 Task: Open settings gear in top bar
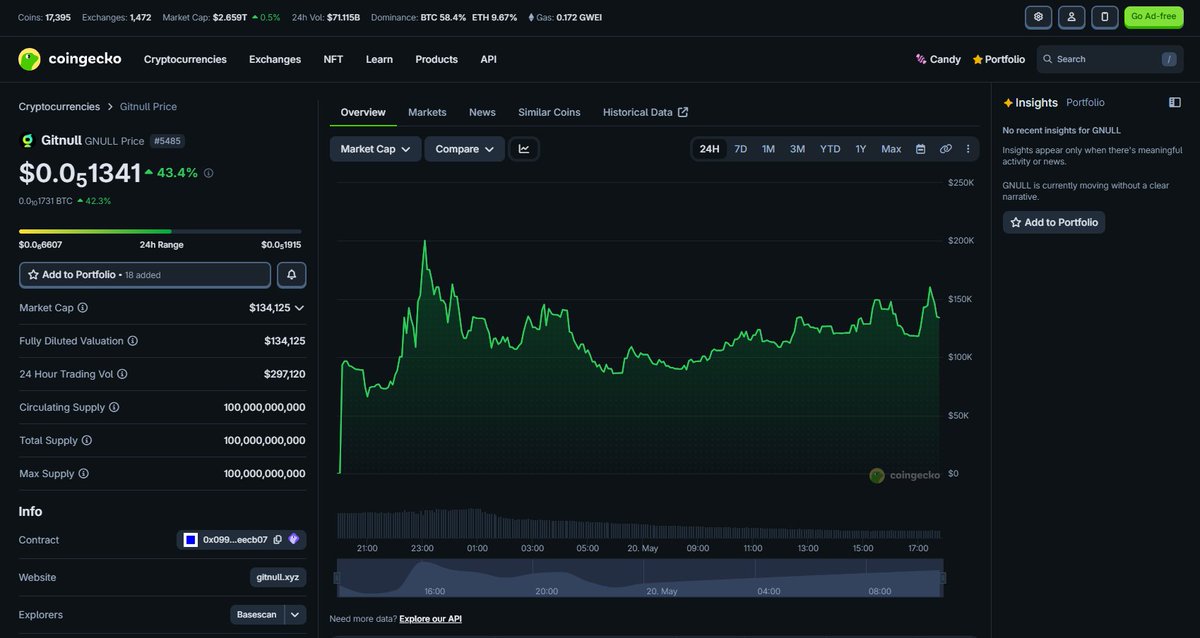[1039, 17]
